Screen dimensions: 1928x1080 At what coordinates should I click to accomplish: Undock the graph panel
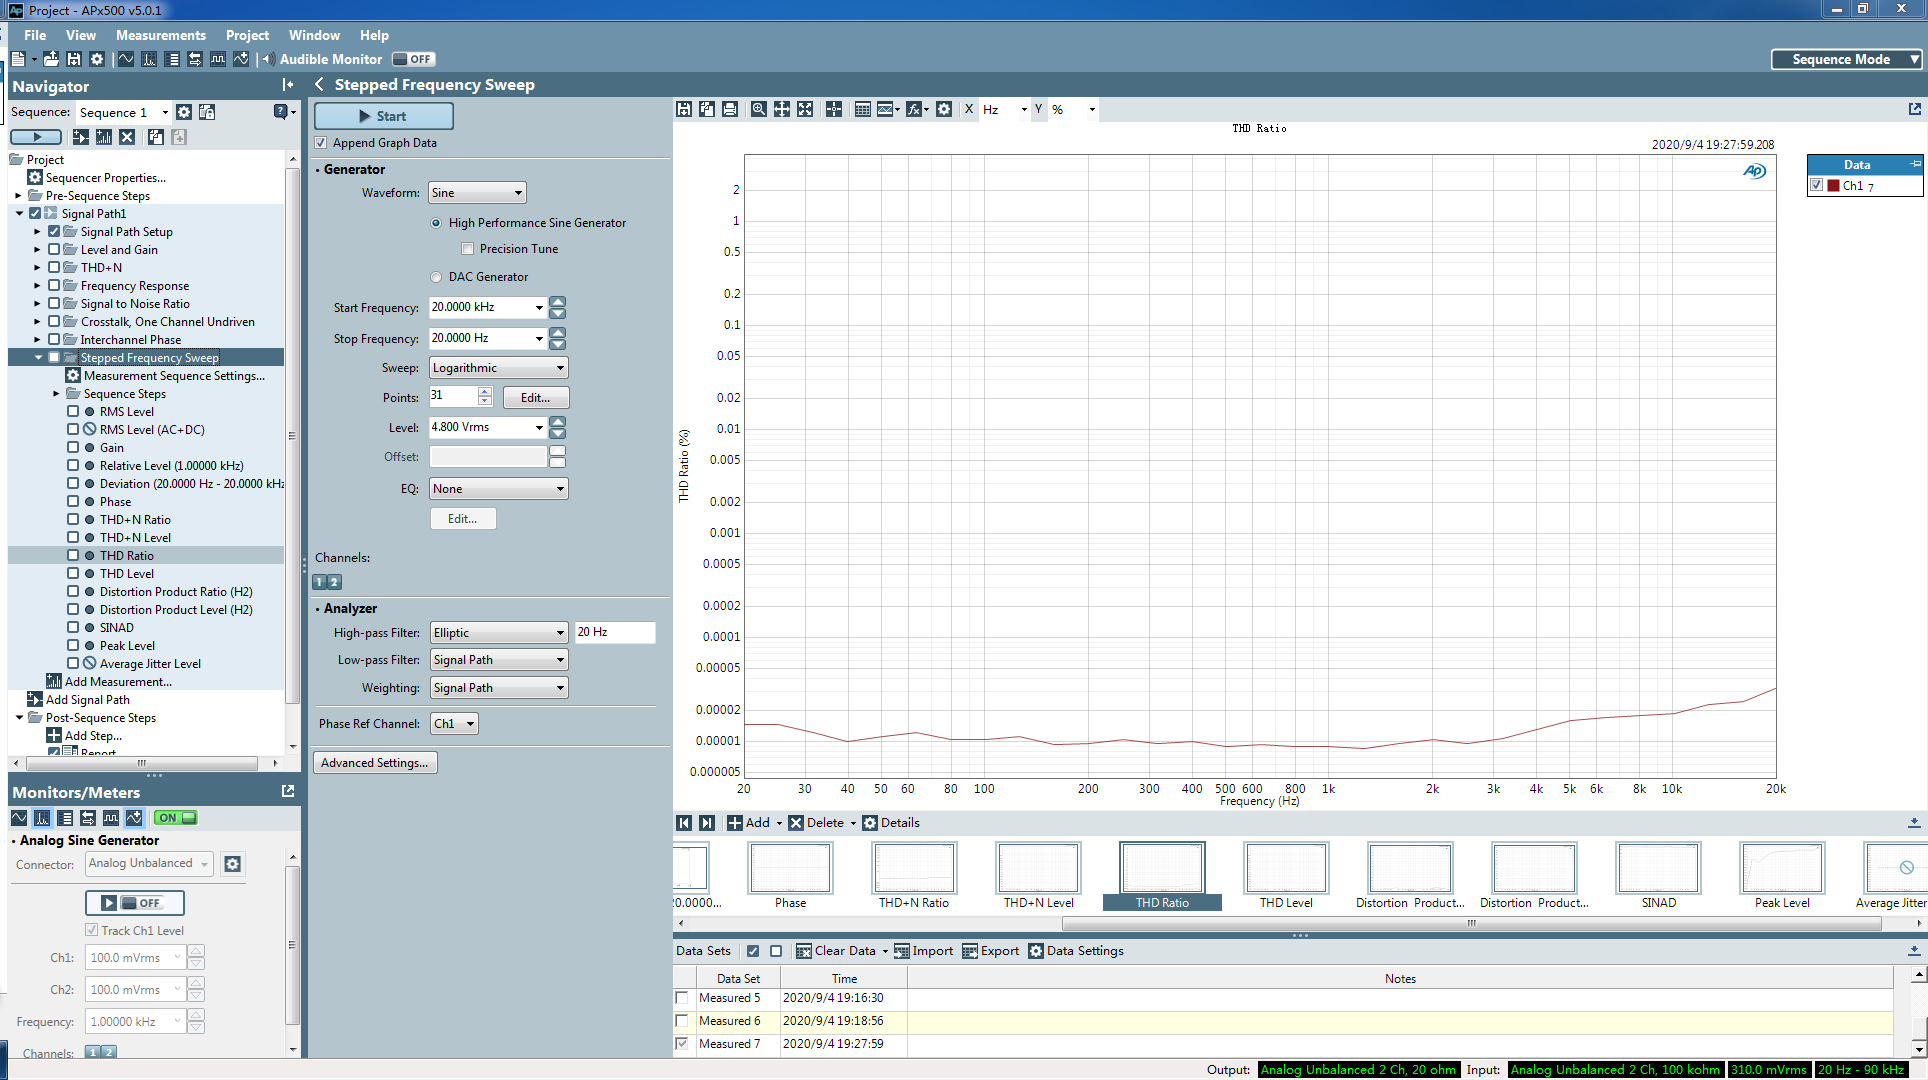1914,109
